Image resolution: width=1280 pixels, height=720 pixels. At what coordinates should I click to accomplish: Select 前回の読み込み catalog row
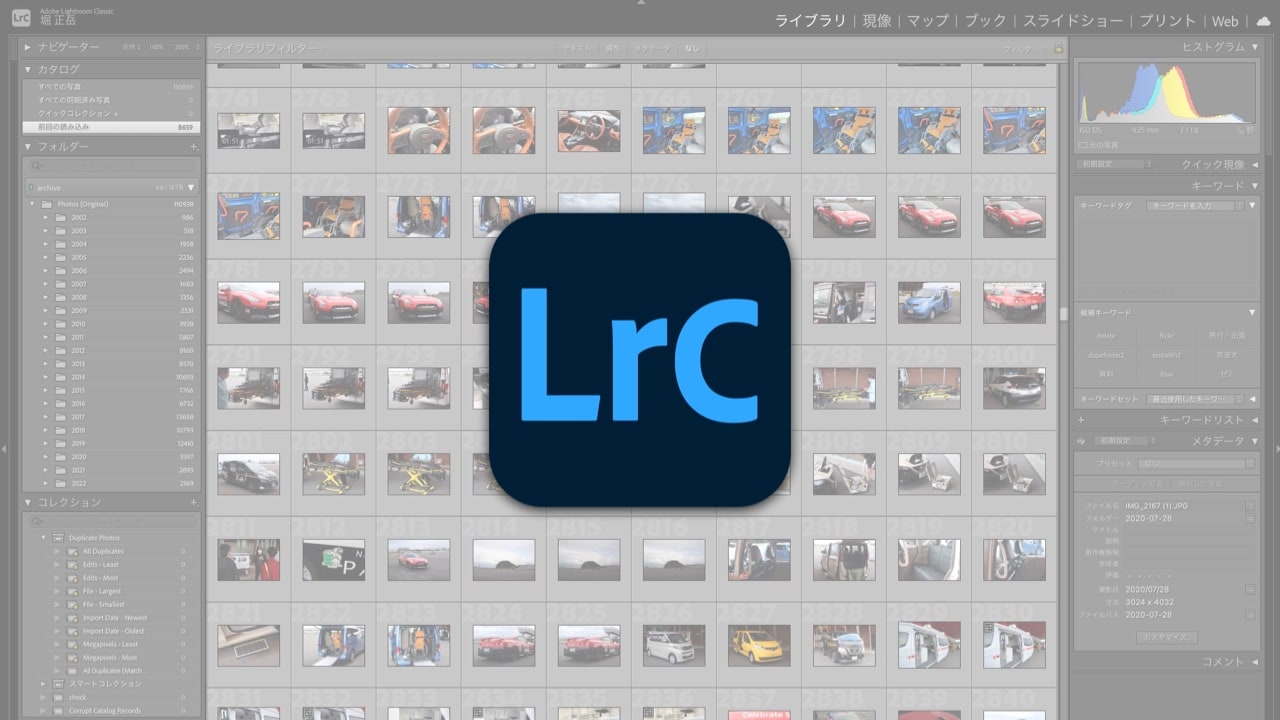110,128
